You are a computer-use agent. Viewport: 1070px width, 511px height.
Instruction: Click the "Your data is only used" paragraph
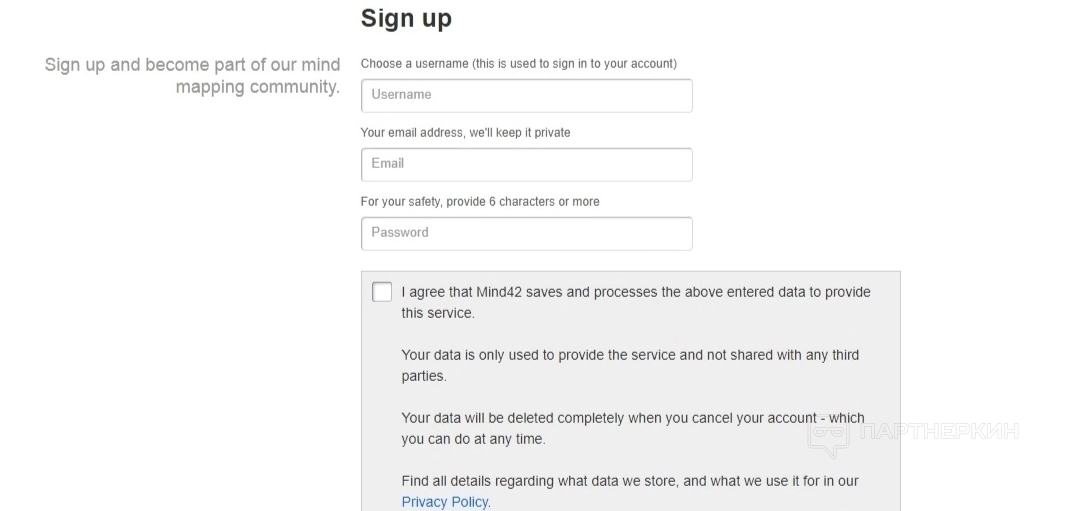click(x=630, y=355)
